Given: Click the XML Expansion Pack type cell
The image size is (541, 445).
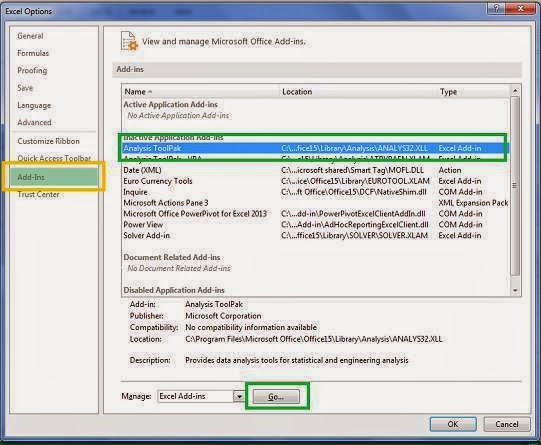Looking at the screenshot, I should click(473, 203).
